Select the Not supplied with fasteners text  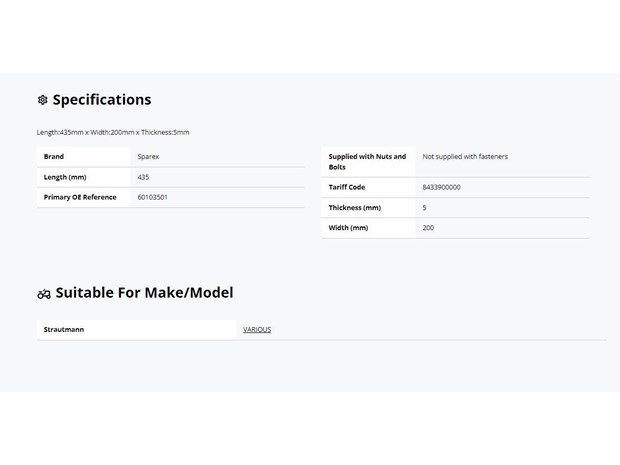point(465,157)
